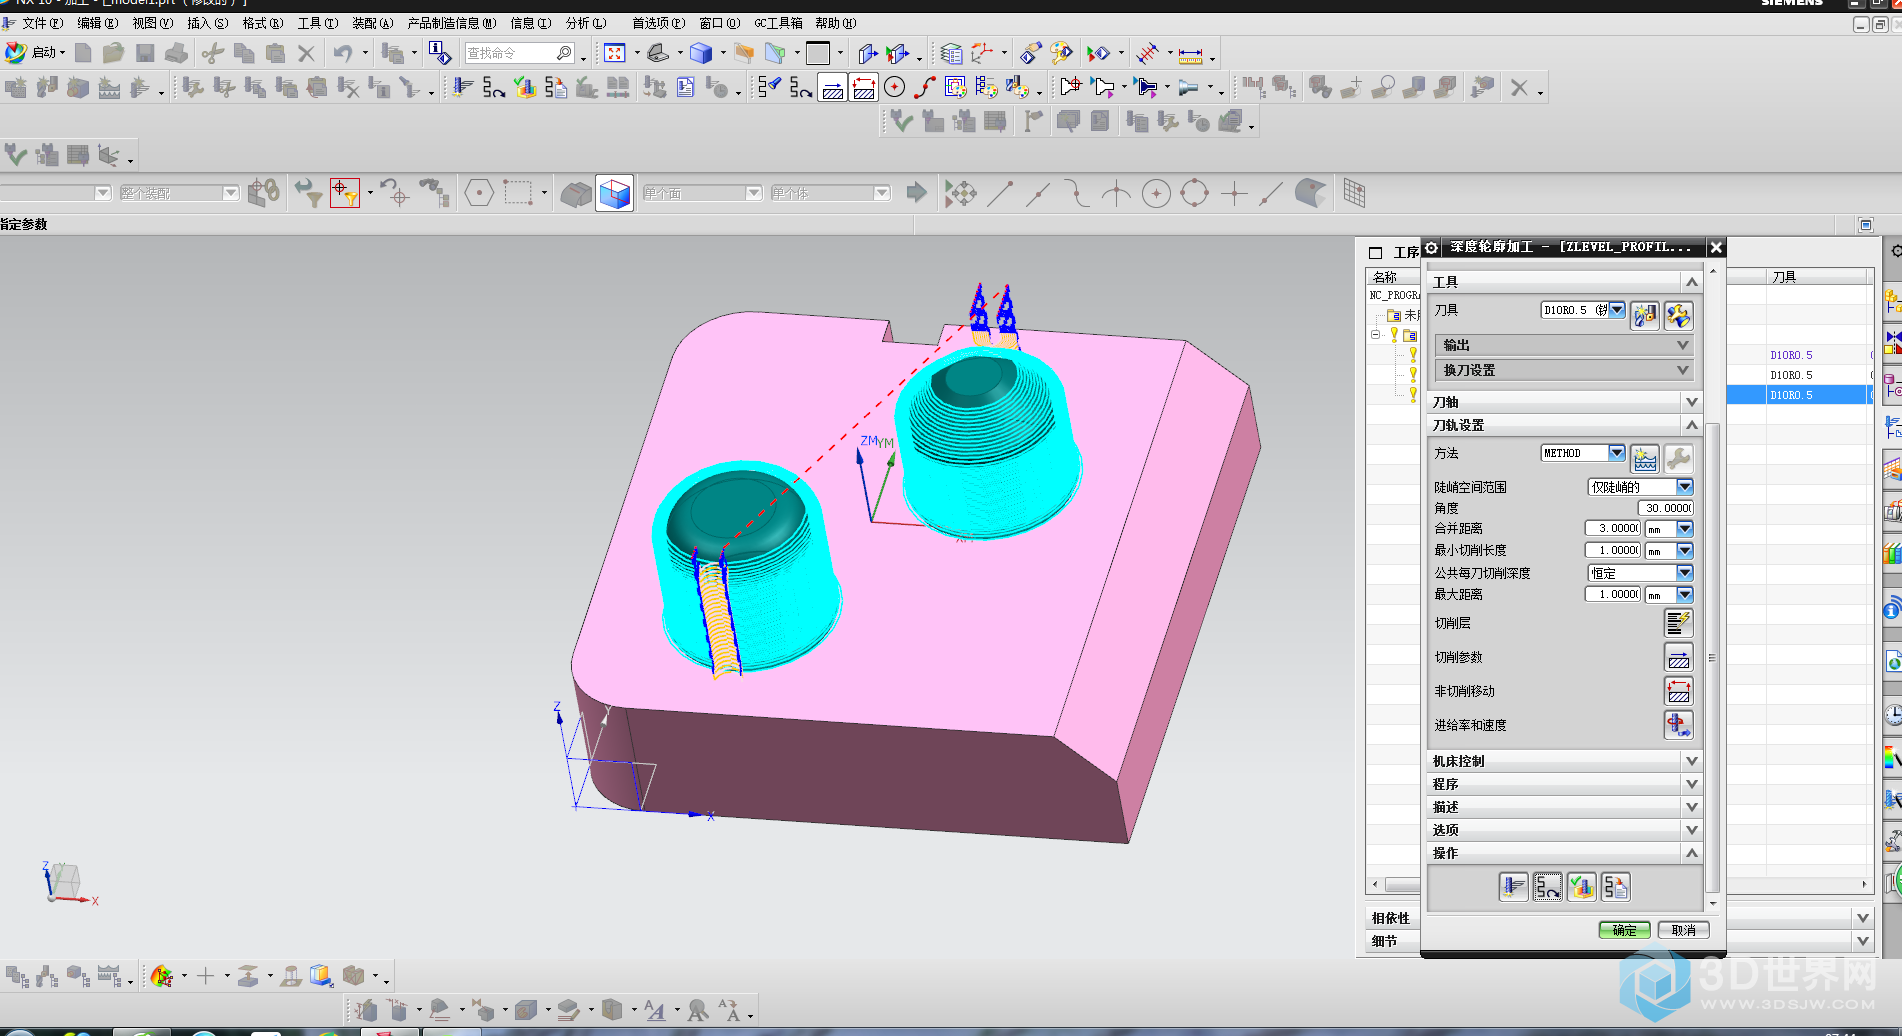Click the create new method icon
1902x1036 pixels.
point(1645,459)
